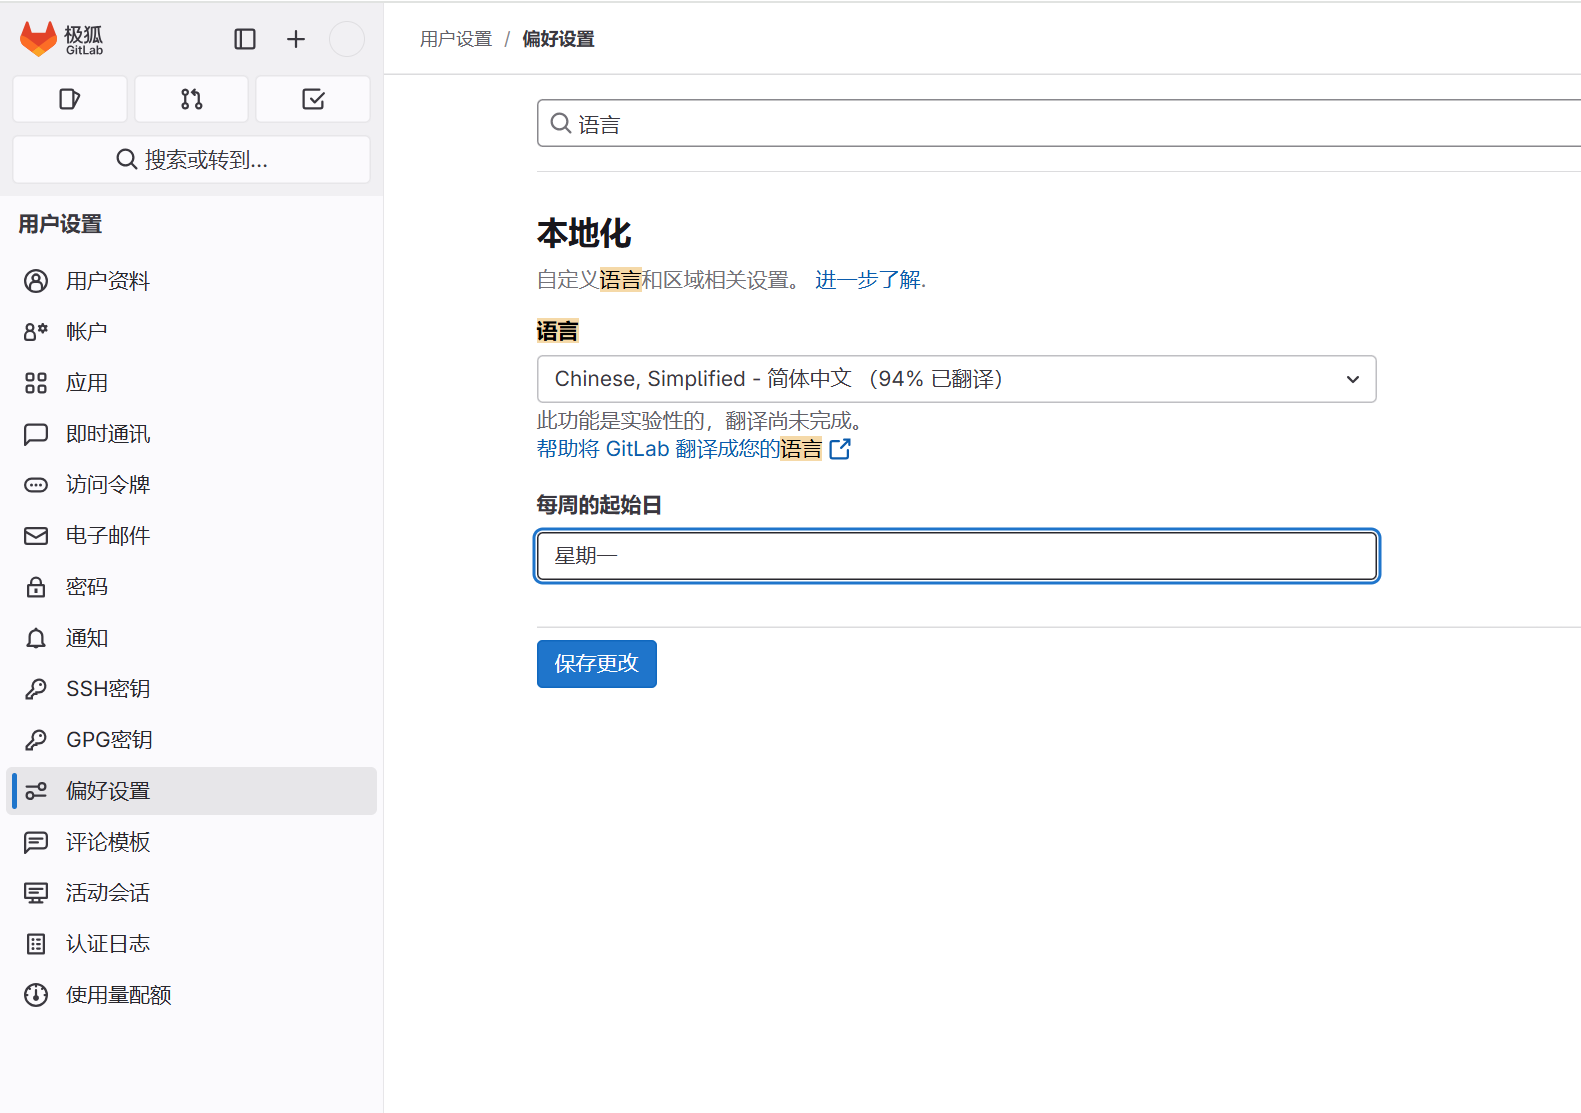Click the key icon beside GPG密钥

(36, 740)
